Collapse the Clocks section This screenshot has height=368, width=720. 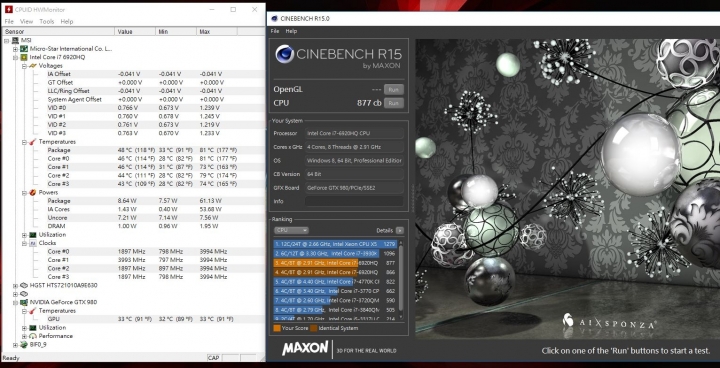(24, 243)
